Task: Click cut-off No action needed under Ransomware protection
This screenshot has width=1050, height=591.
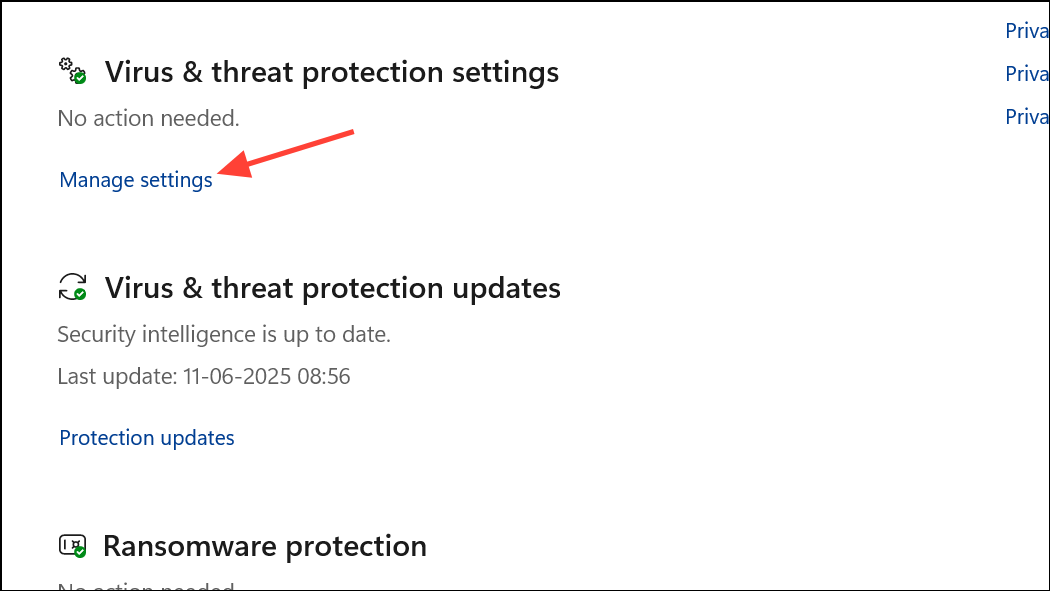Action: [146, 586]
